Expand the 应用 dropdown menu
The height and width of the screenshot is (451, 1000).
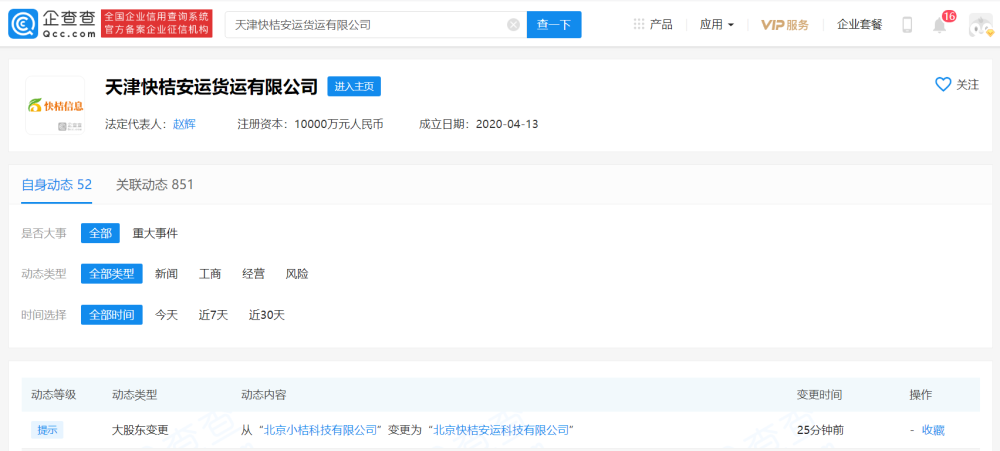pos(717,25)
